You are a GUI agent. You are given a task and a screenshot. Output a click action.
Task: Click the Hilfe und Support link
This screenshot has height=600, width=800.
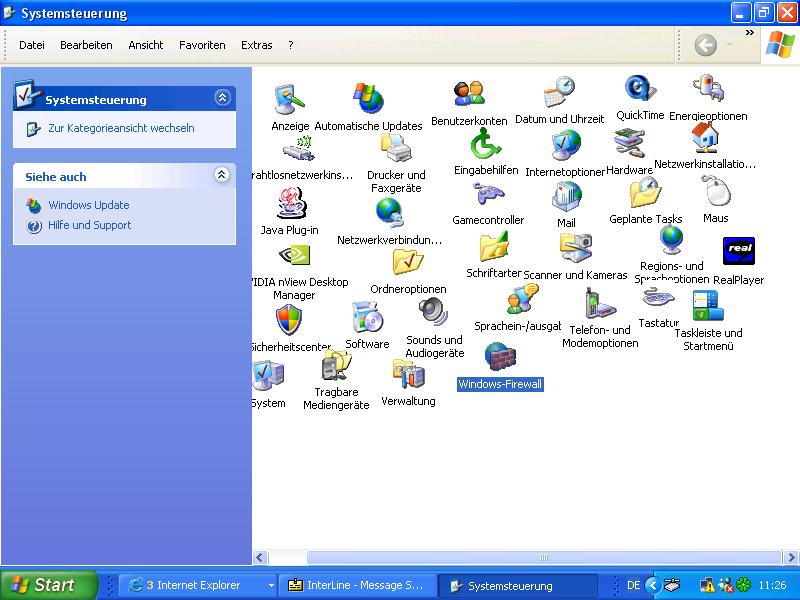[x=90, y=225]
